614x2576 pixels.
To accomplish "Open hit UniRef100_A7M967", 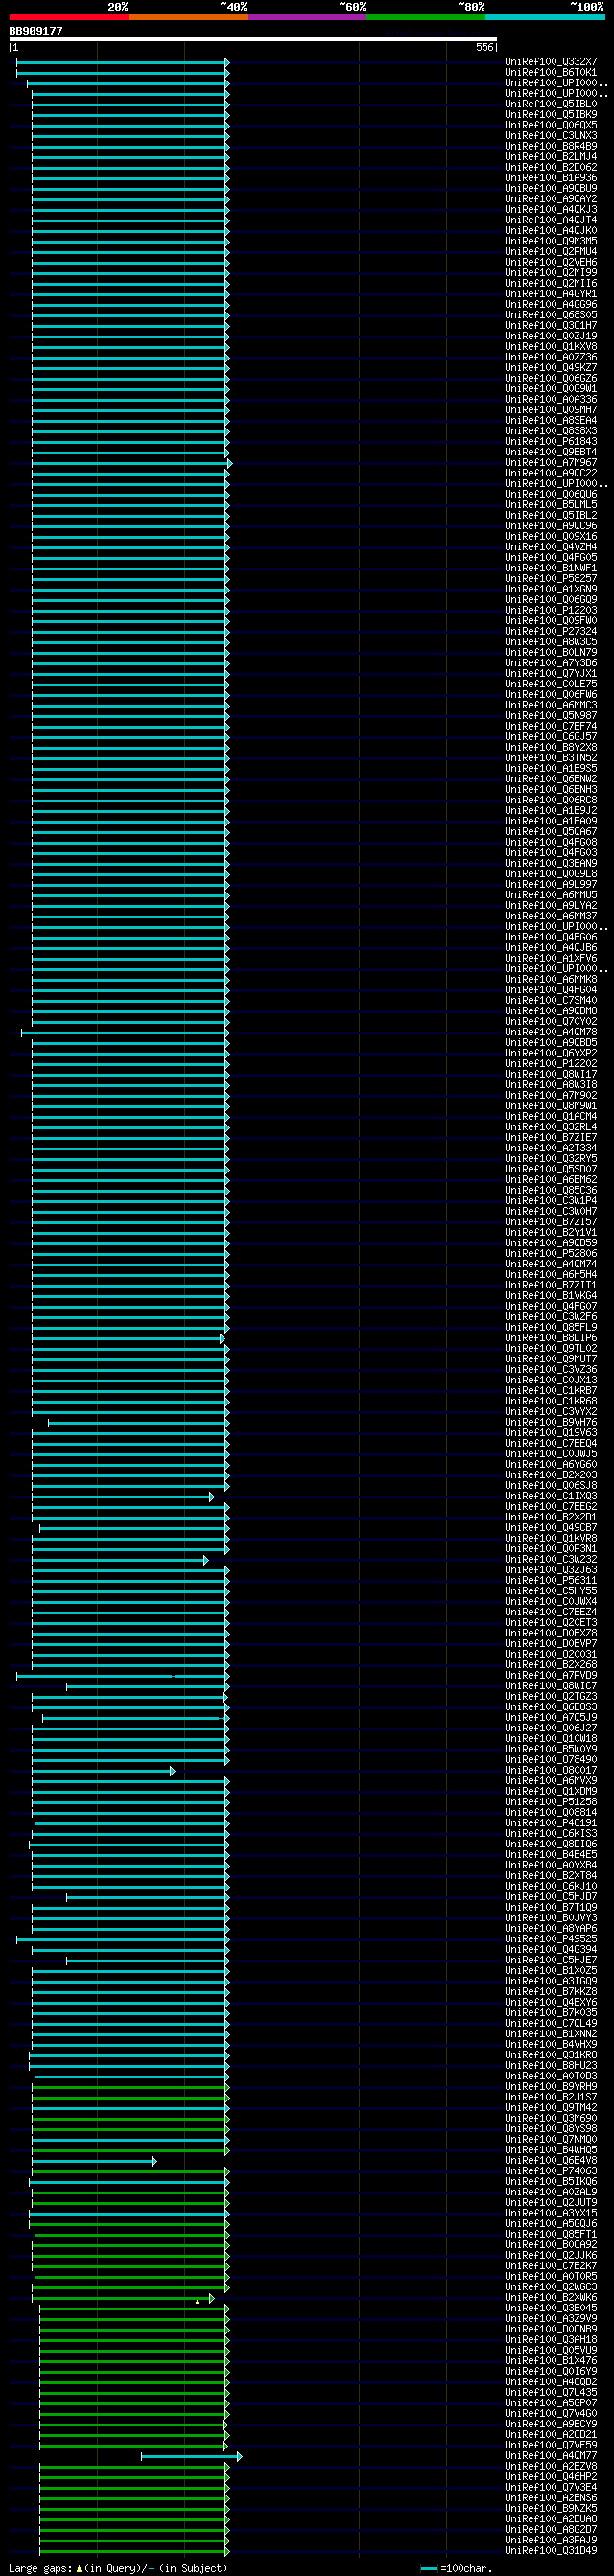I will [x=551, y=463].
